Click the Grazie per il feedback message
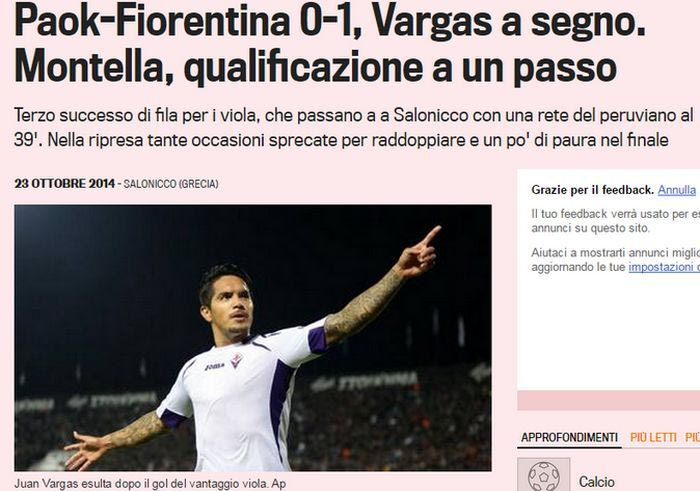Screen dimensions: 700x491 592,190
